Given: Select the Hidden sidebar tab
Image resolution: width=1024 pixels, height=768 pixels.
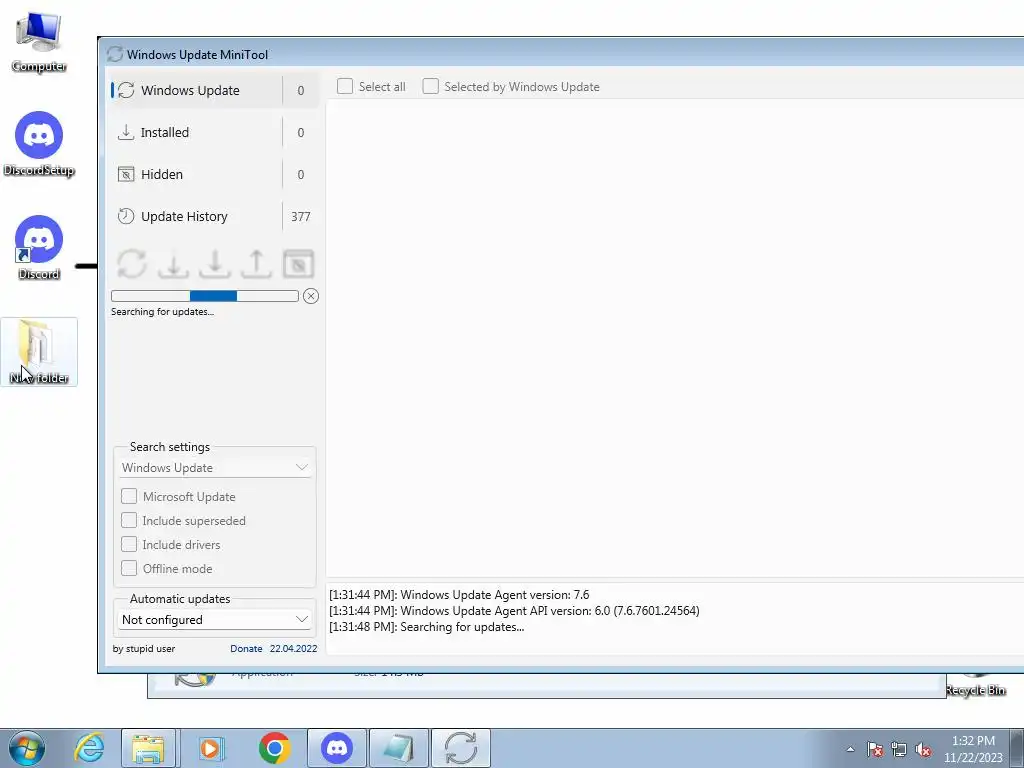Looking at the screenshot, I should pyautogui.click(x=215, y=174).
